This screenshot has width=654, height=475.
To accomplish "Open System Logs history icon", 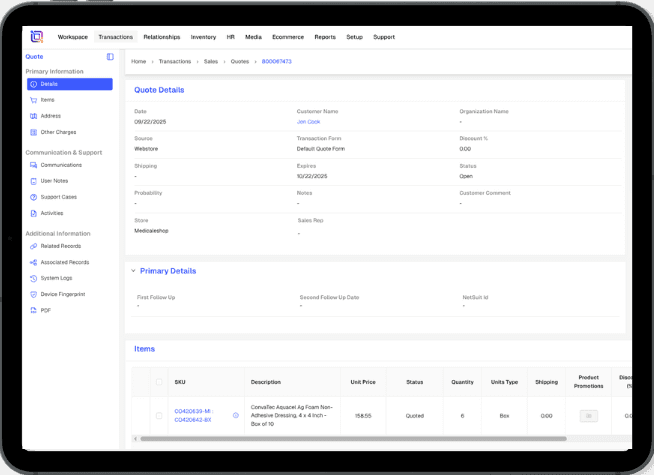I will tap(34, 278).
